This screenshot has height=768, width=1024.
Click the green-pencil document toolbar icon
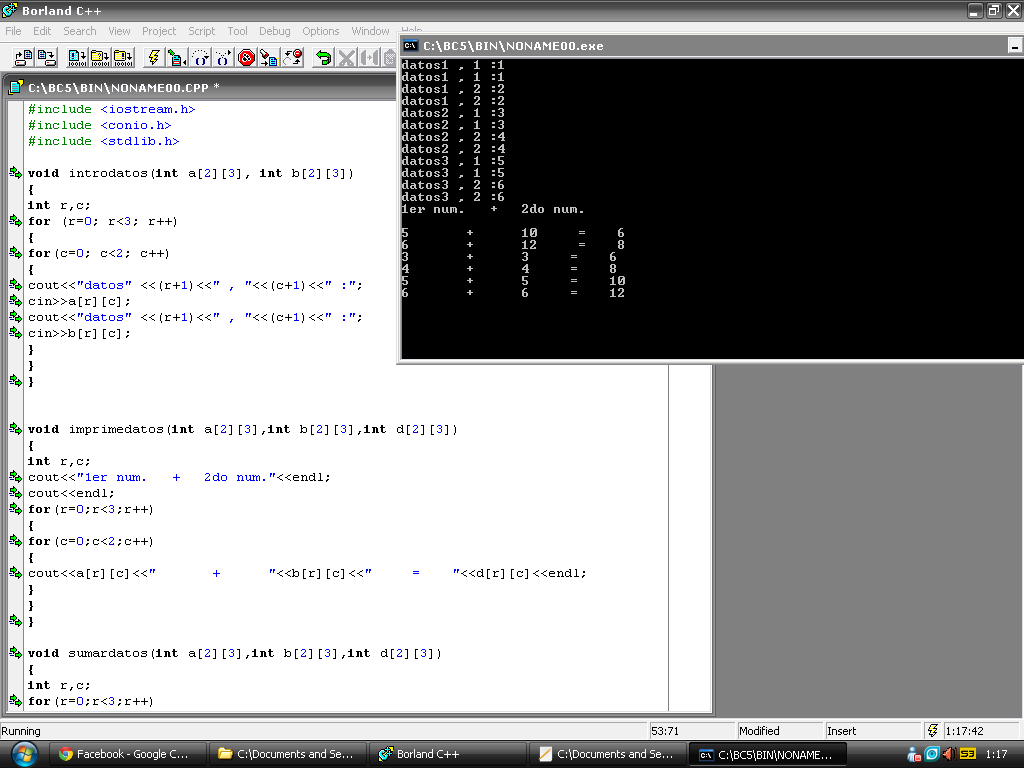pyautogui.click(x=177, y=57)
